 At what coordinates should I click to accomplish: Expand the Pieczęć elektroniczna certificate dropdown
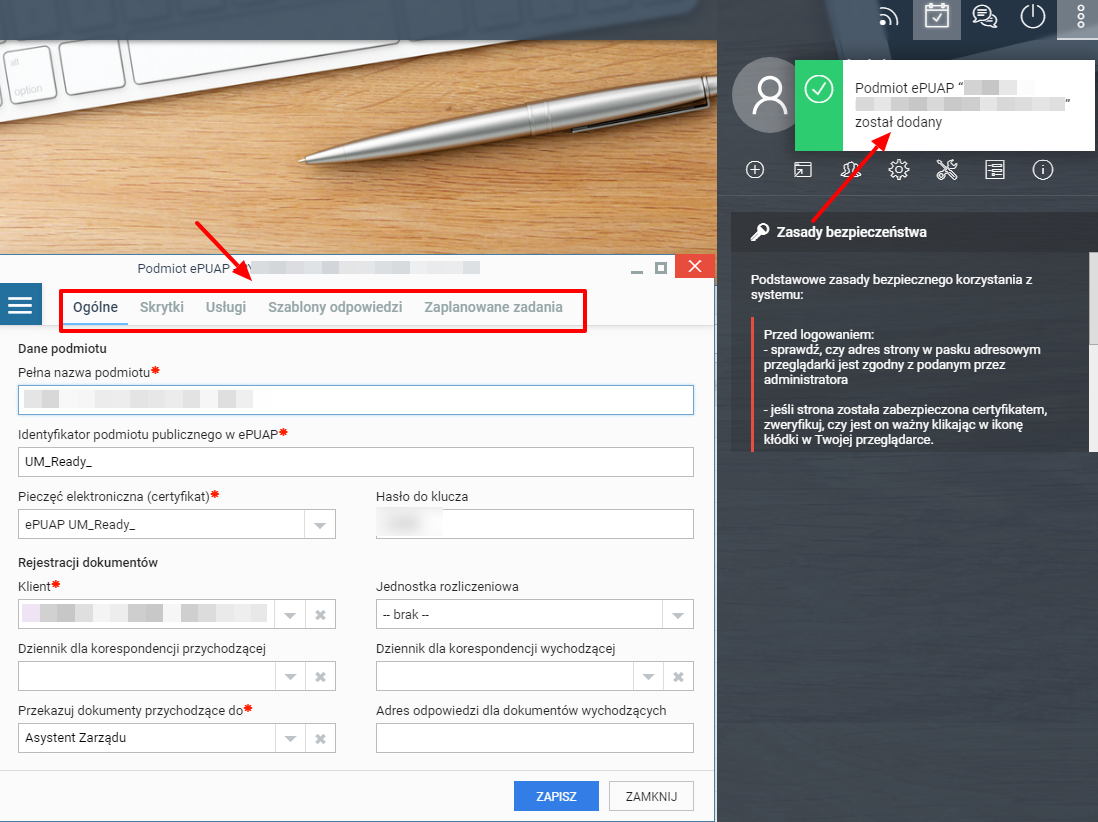point(320,525)
